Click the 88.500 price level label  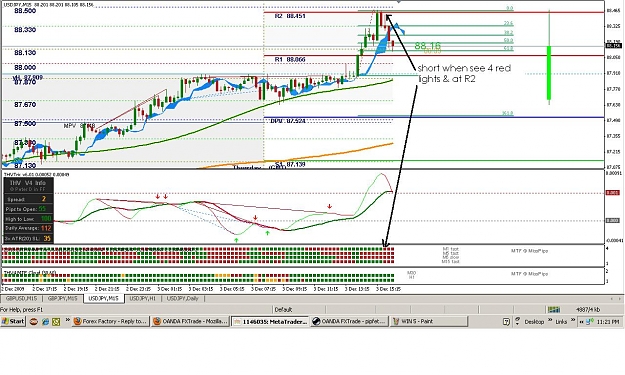coord(25,11)
